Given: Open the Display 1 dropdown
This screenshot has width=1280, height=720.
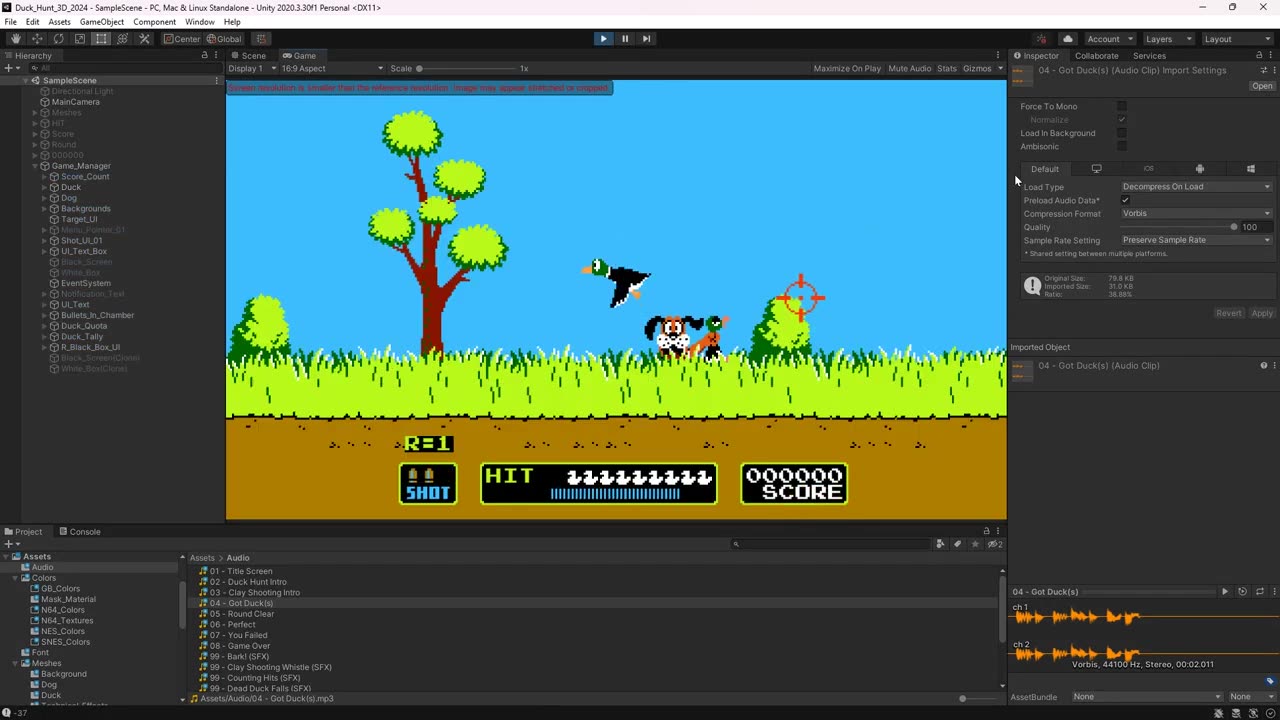Looking at the screenshot, I should pos(251,69).
